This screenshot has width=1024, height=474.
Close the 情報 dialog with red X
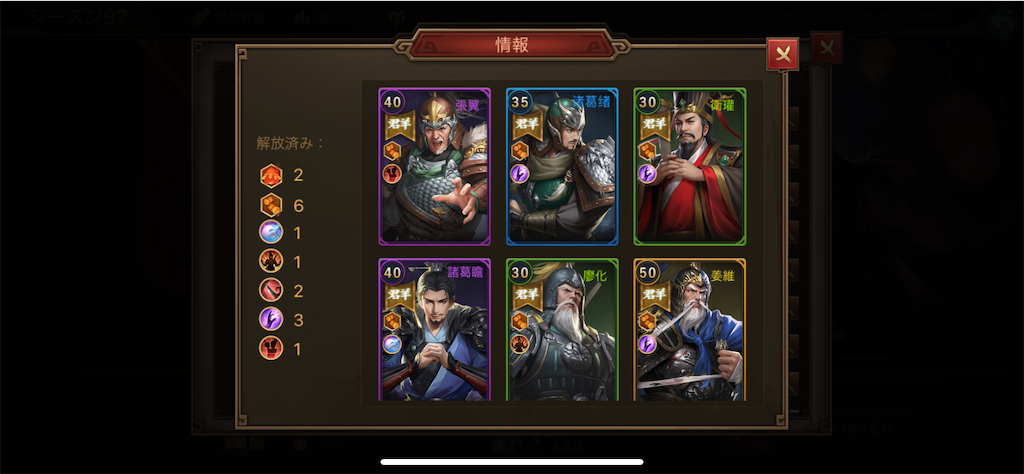pyautogui.click(x=782, y=55)
